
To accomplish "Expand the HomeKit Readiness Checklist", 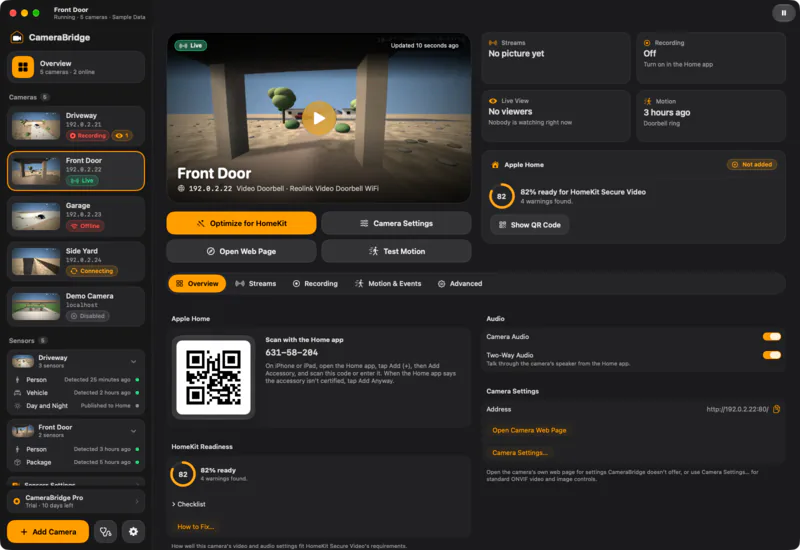I will 188,504.
